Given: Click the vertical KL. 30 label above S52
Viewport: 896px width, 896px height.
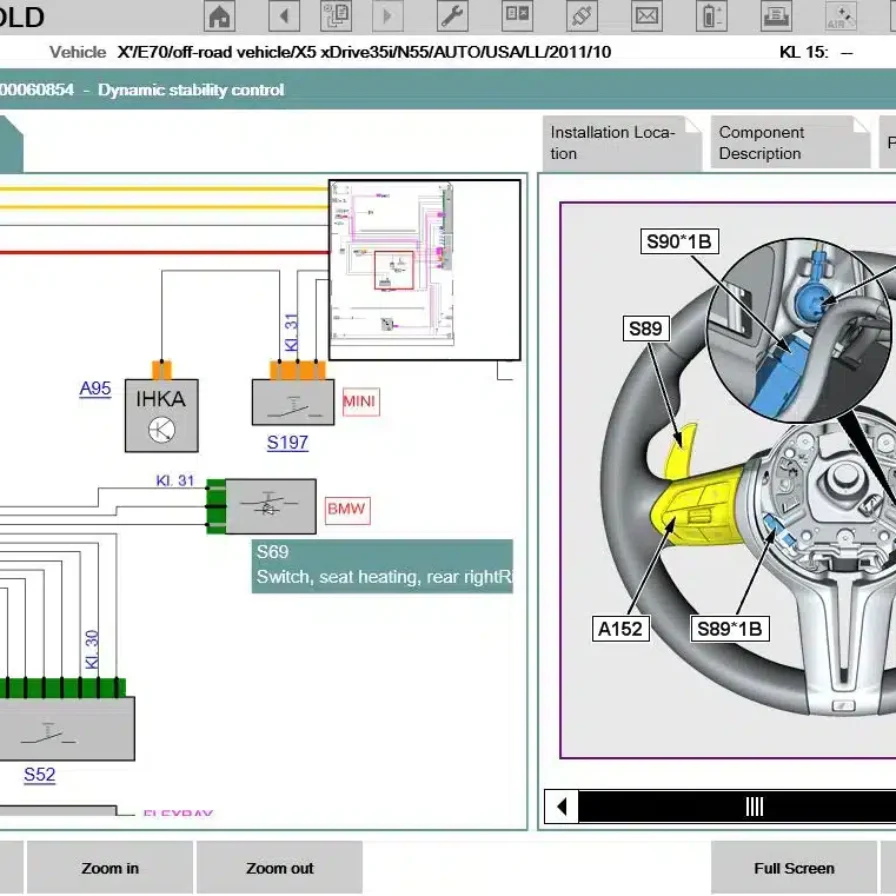Looking at the screenshot, I should (91, 650).
